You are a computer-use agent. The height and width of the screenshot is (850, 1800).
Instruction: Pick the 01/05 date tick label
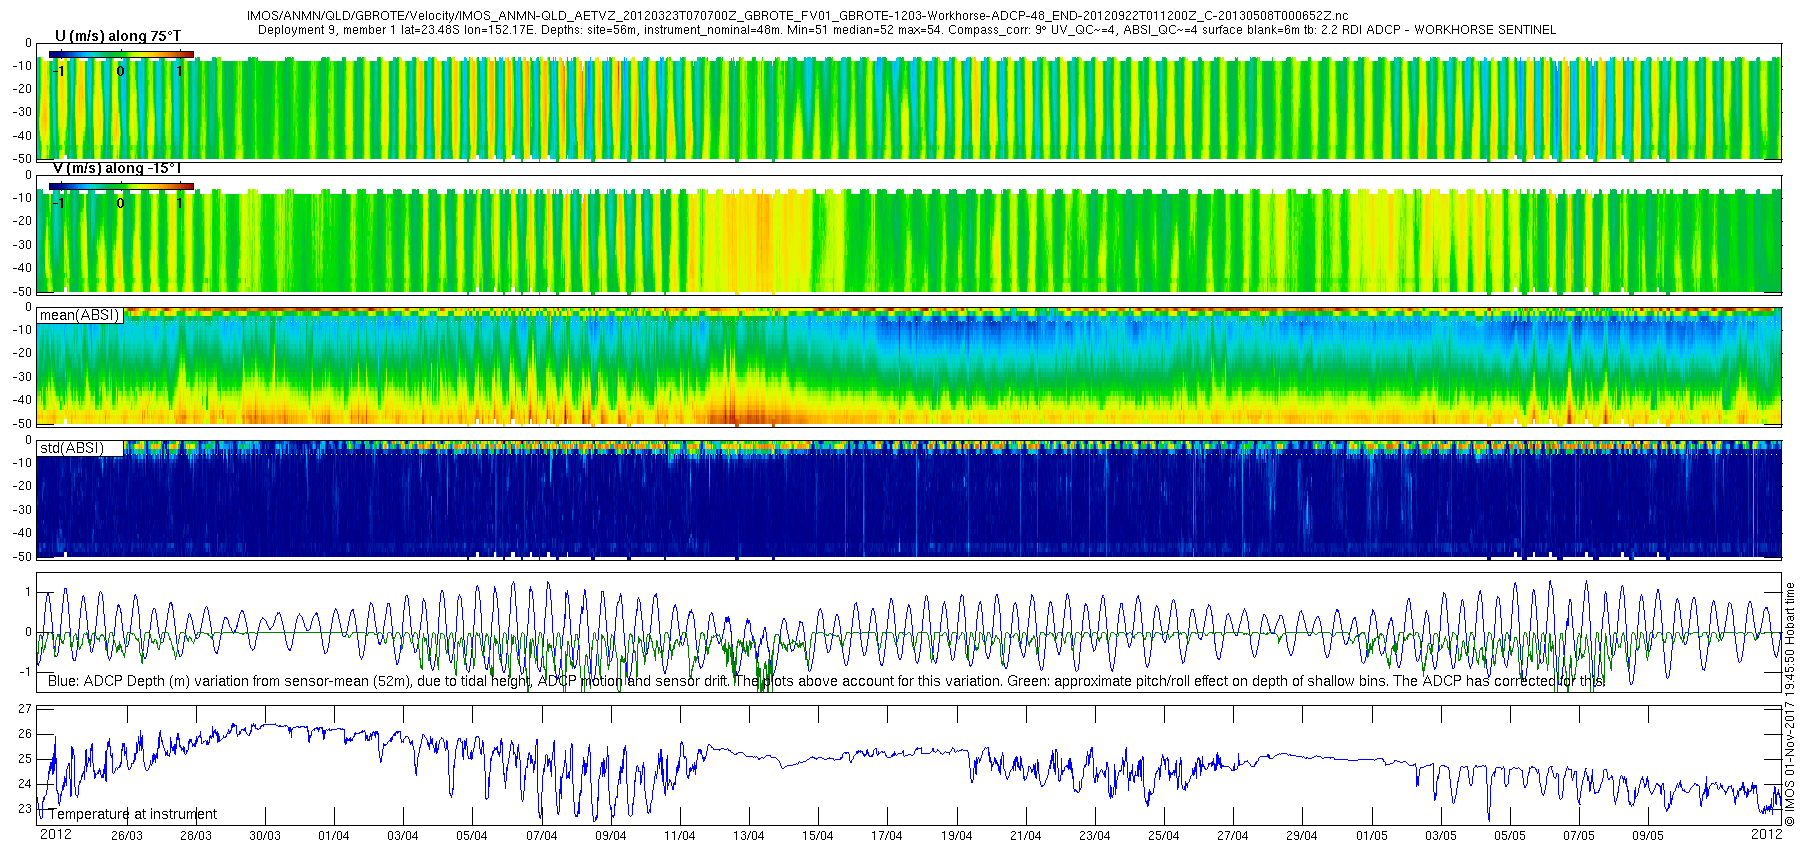coord(1371,836)
